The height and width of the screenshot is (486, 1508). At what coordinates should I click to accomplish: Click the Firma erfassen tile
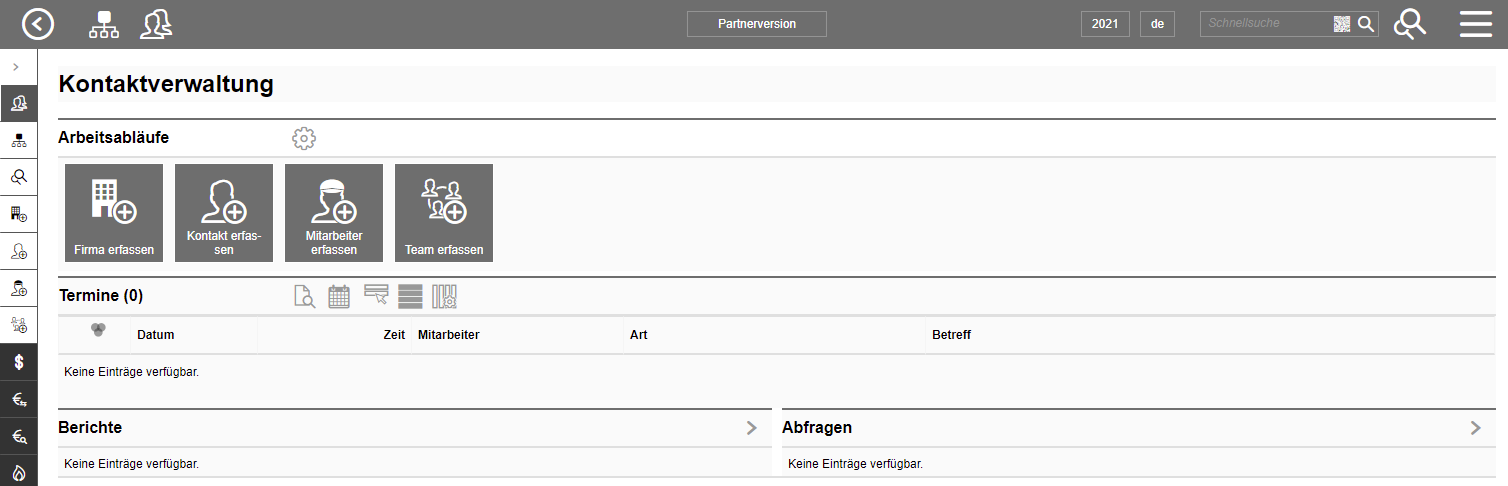click(x=114, y=213)
